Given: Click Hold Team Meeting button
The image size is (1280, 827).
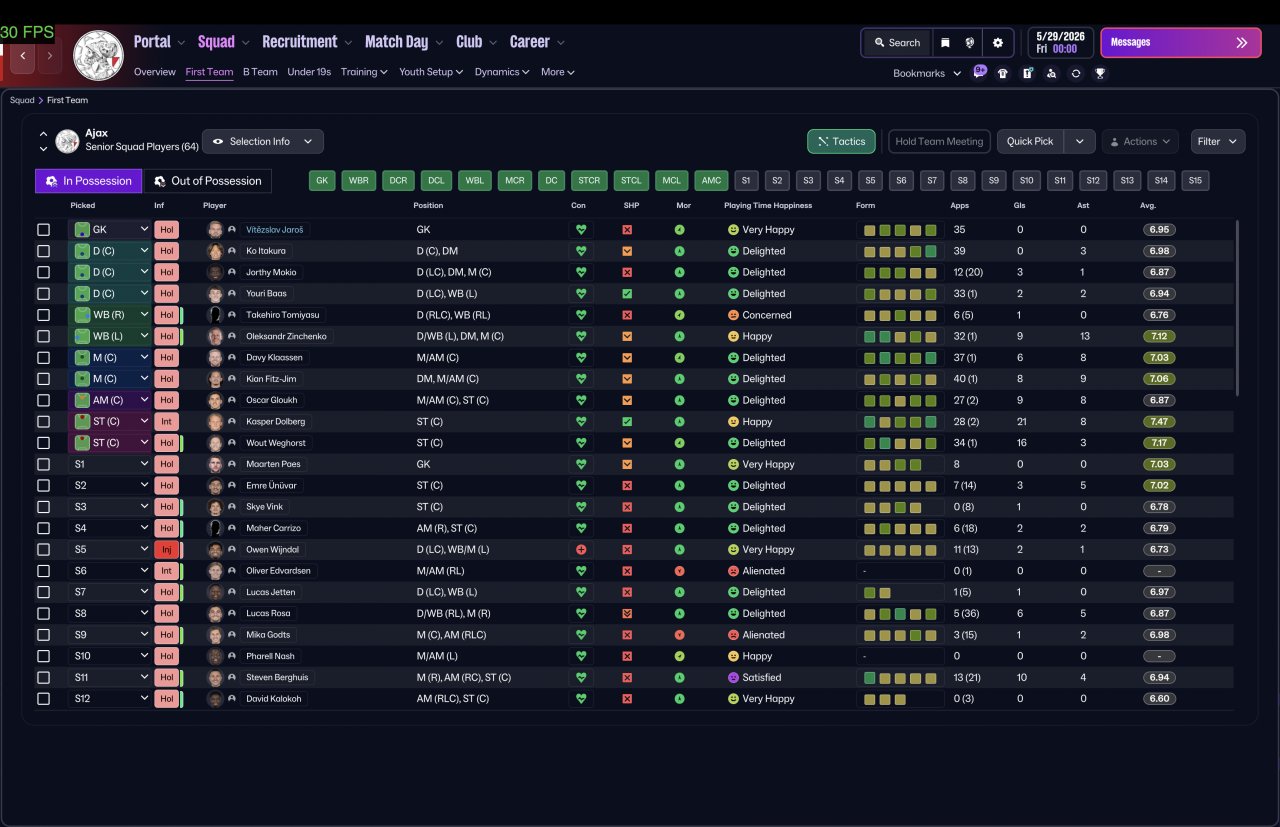Looking at the screenshot, I should [939, 141].
